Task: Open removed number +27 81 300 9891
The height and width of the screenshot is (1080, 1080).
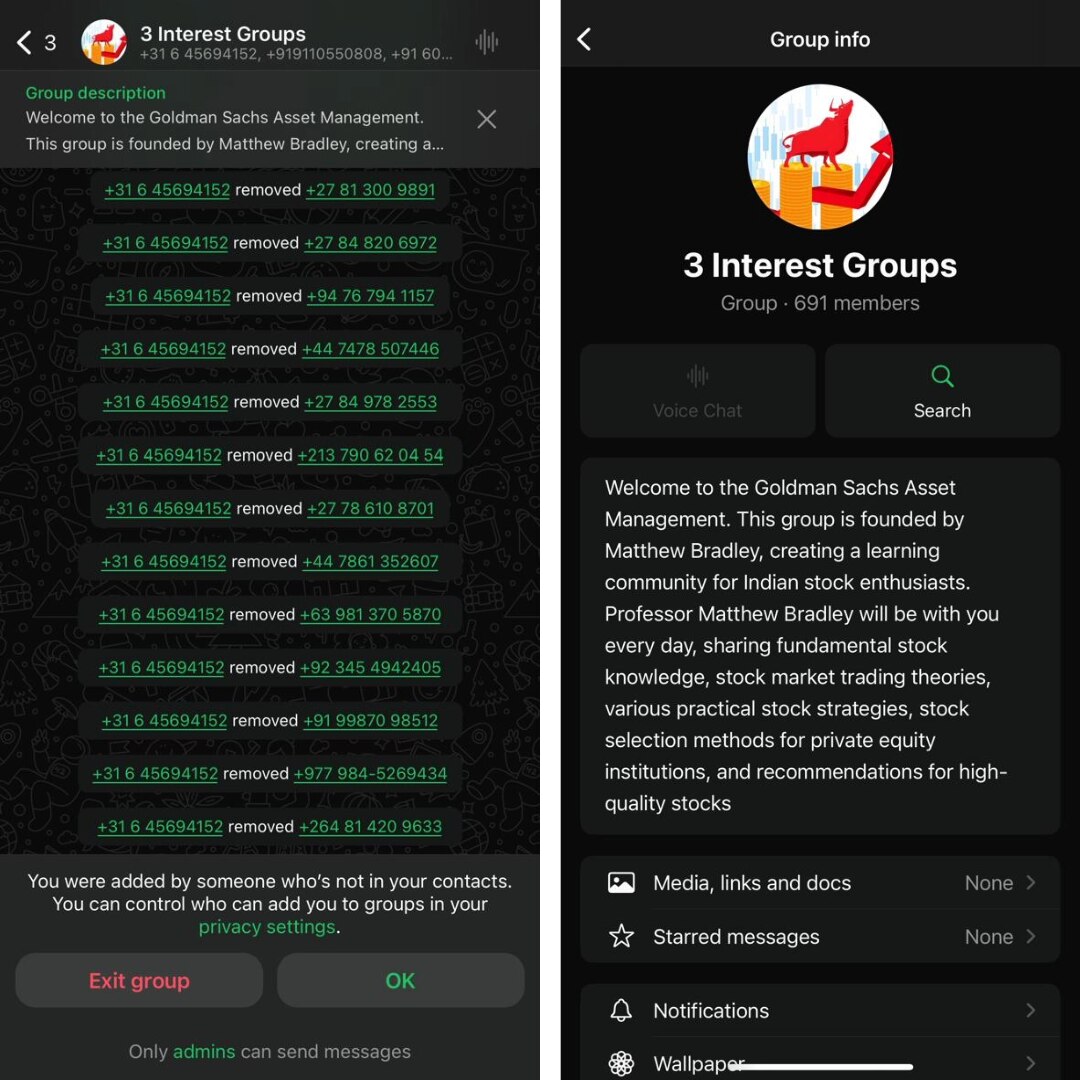Action: (370, 190)
